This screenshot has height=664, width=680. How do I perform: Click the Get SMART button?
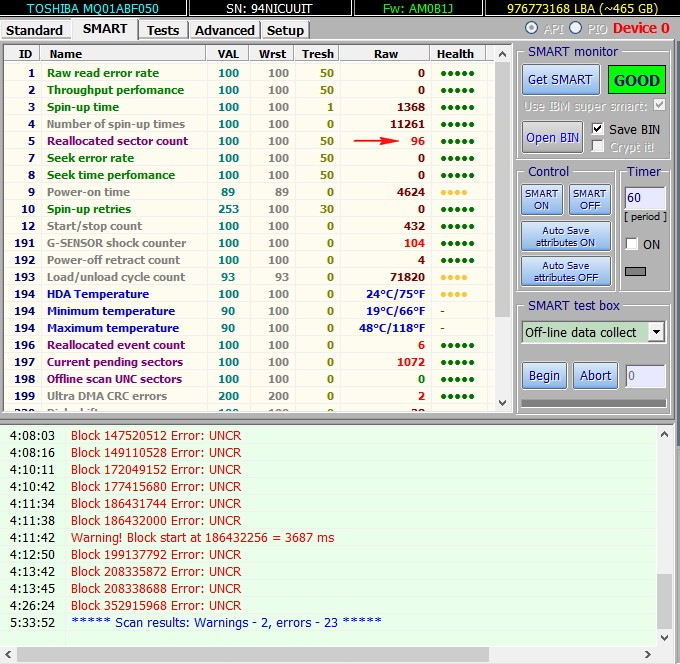tap(559, 80)
